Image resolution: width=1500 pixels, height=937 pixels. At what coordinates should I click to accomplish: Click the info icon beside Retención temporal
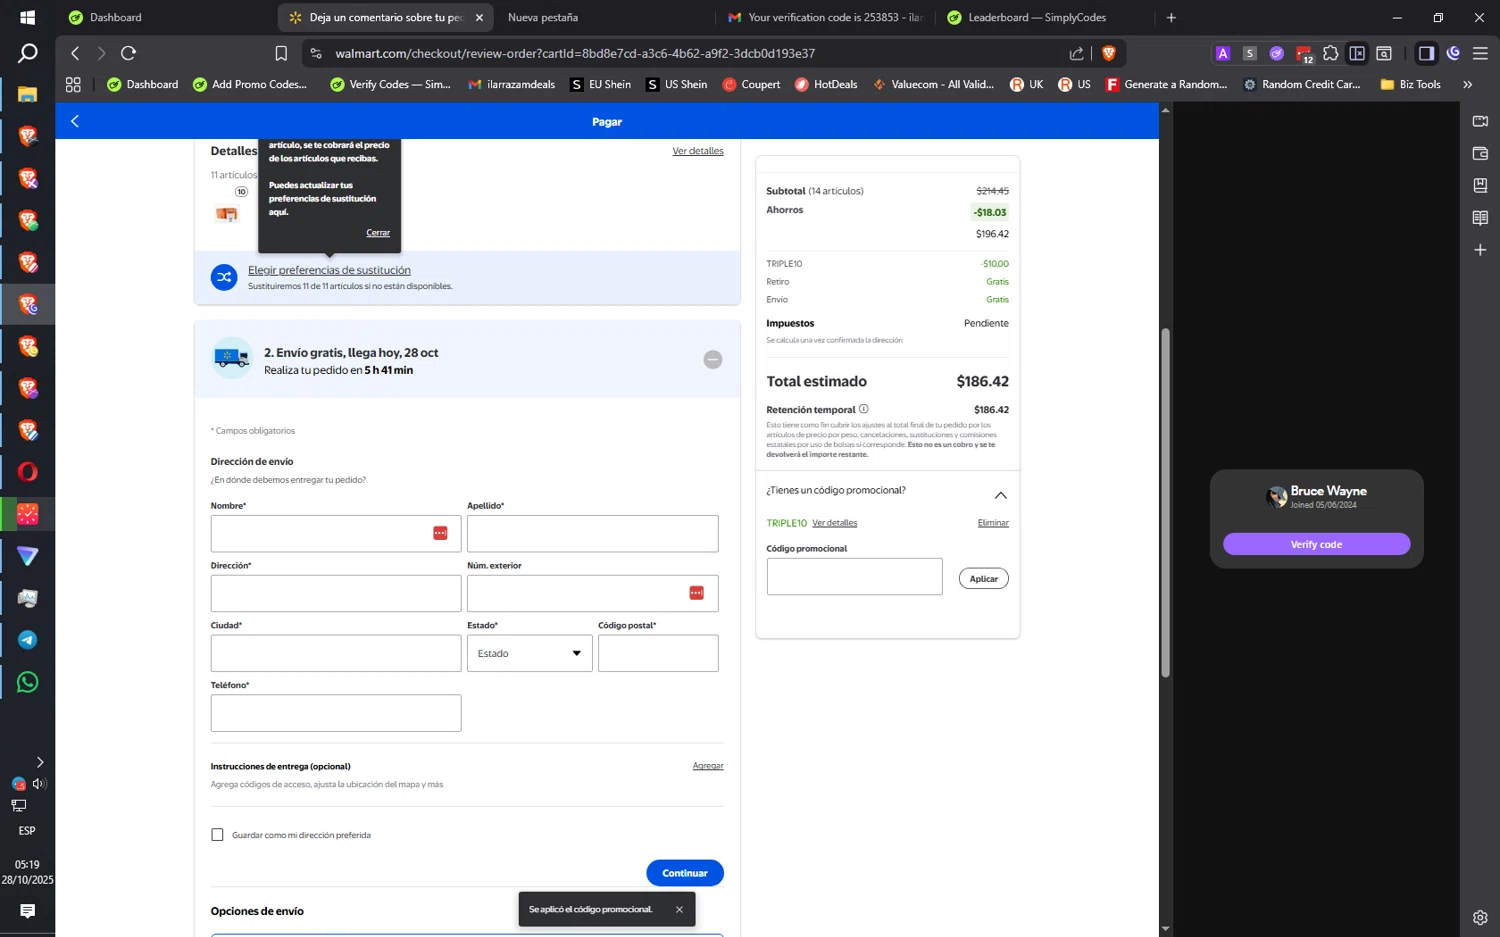(863, 409)
